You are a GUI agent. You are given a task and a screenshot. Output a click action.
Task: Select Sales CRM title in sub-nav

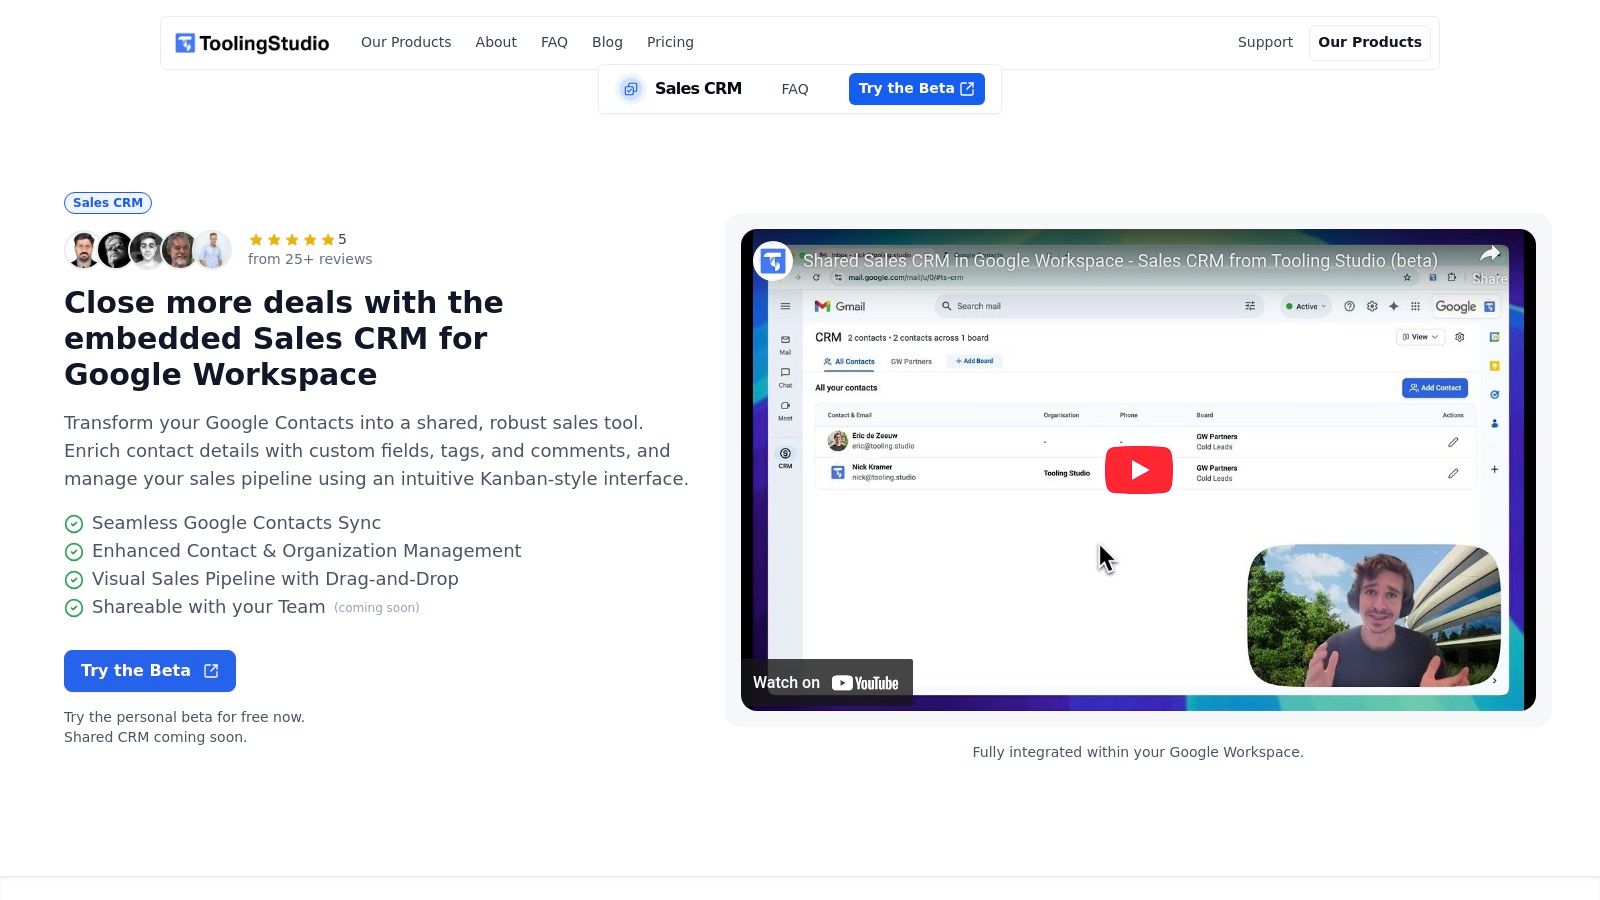point(698,88)
